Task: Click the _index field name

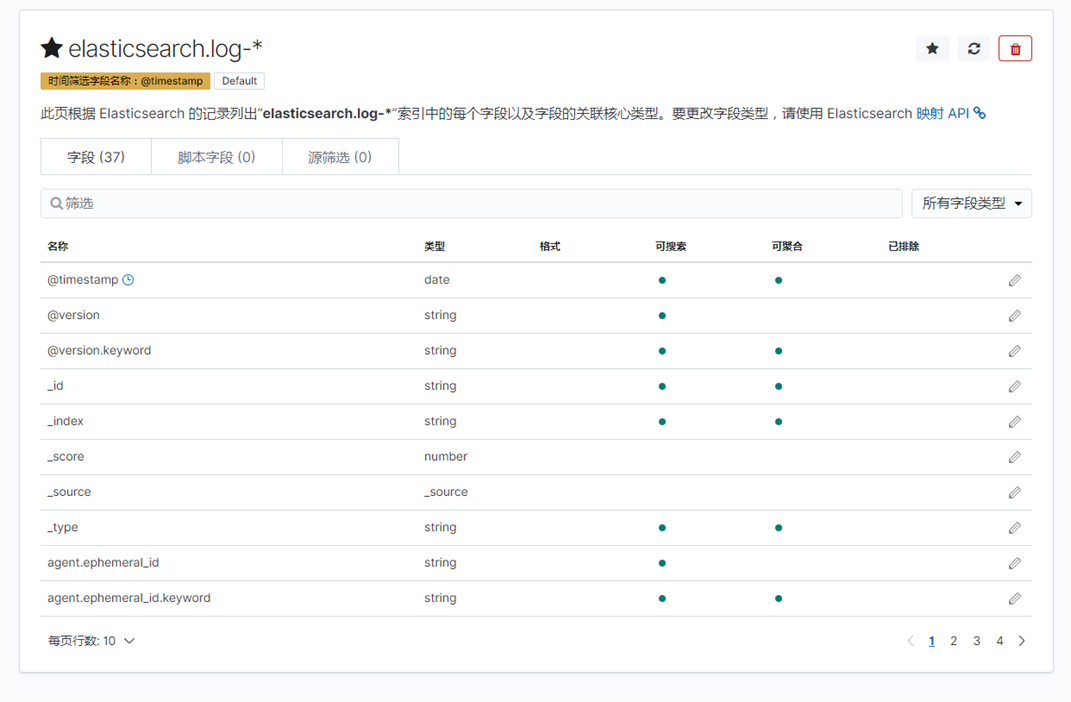Action: pyautogui.click(x=66, y=421)
